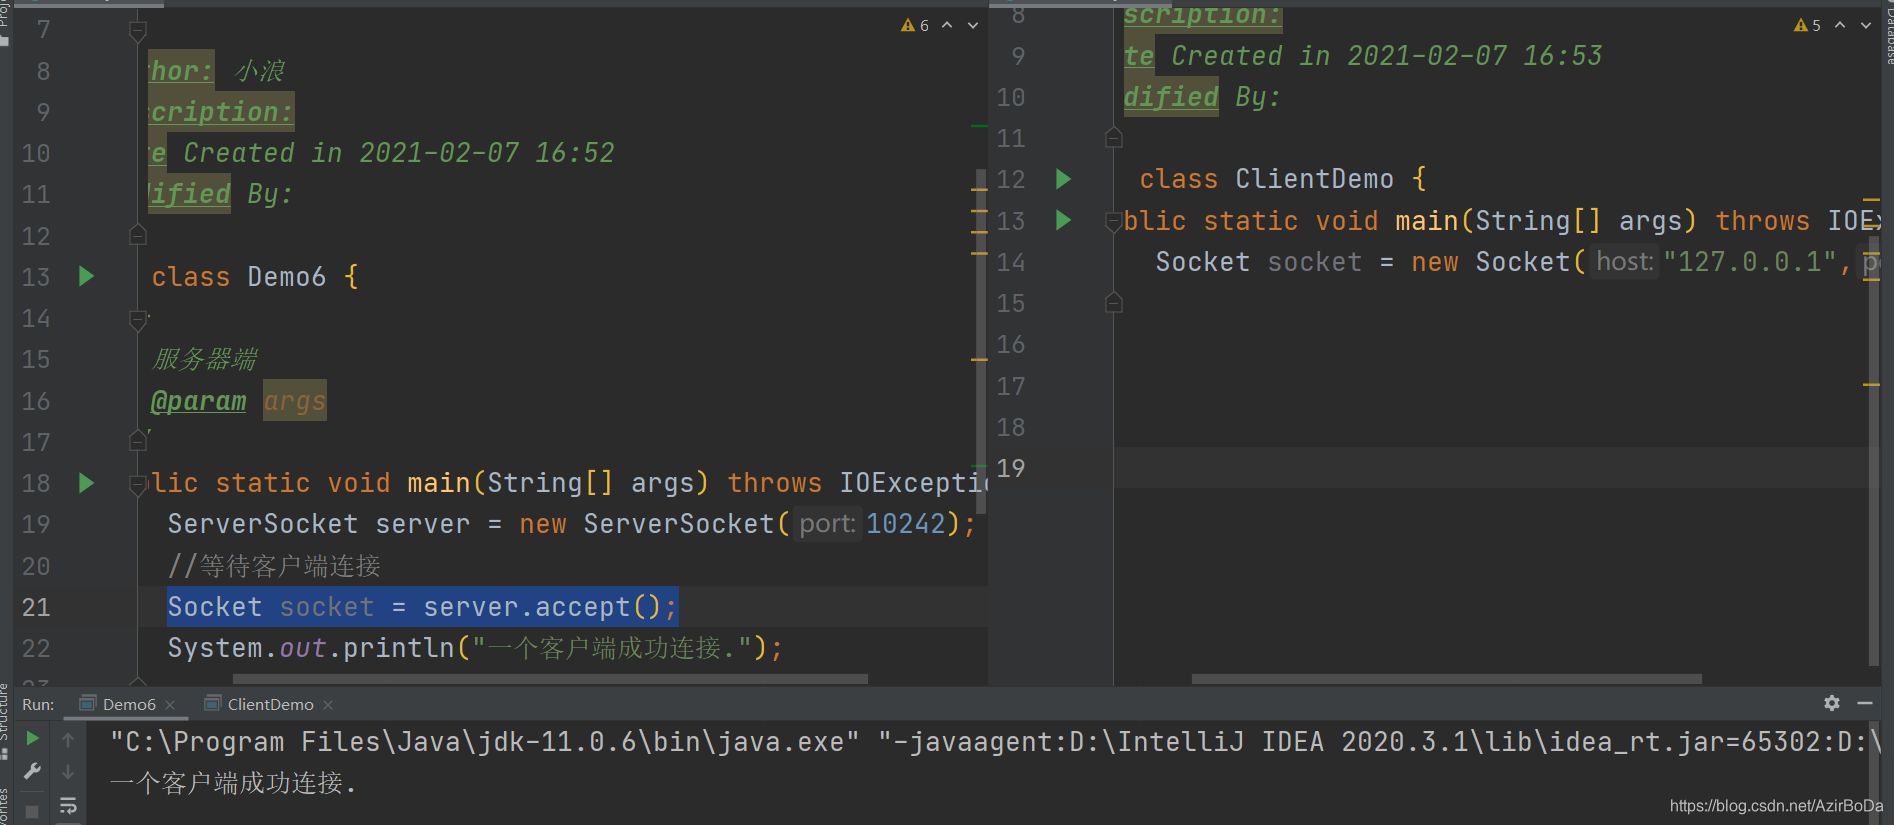Click the "127.0.0.1" host string
Screen dimensions: 1894x825
pos(1750,262)
